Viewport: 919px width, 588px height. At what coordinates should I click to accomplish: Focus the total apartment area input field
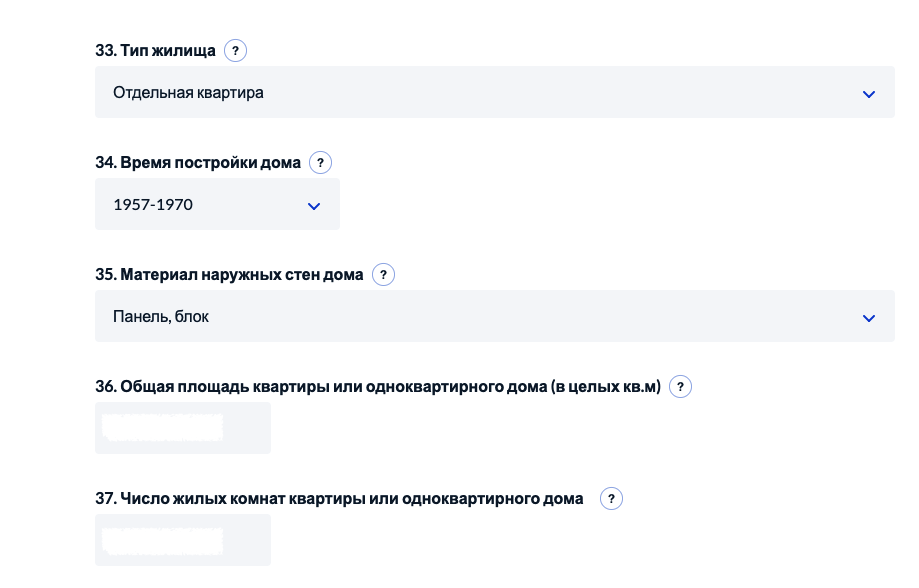point(182,428)
